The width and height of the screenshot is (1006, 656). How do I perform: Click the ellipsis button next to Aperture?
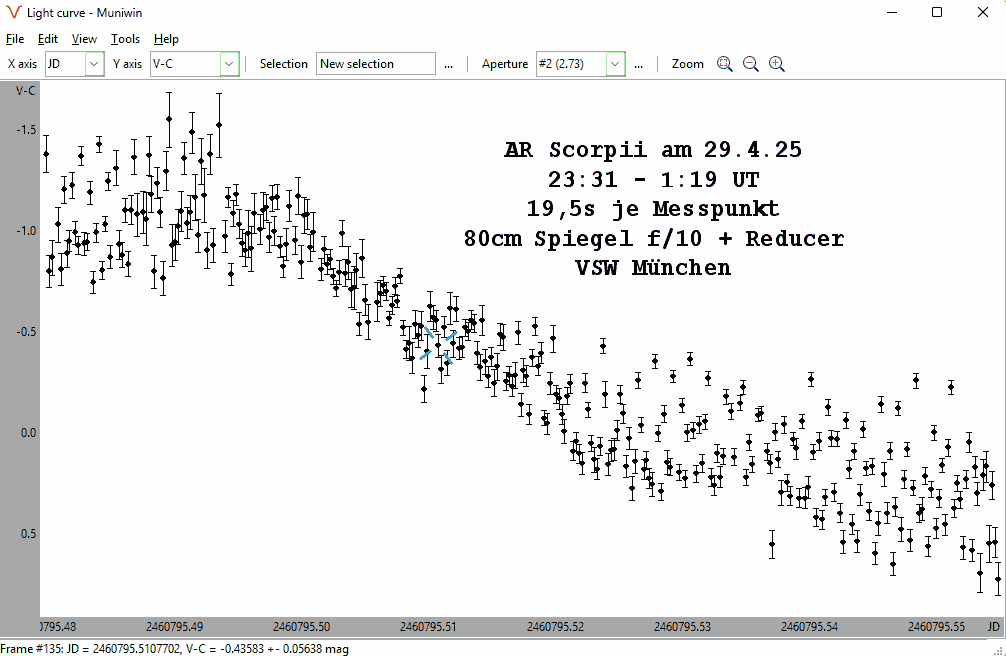pos(638,64)
